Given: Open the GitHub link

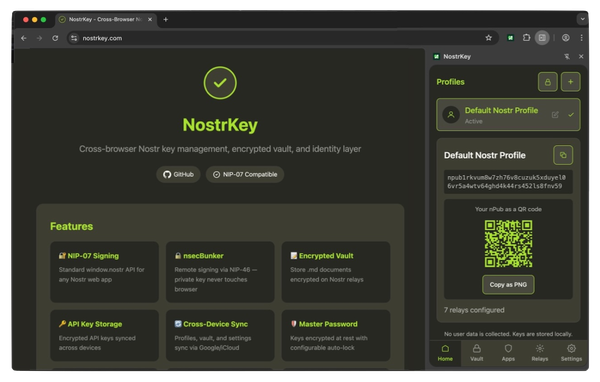Looking at the screenshot, I should [178, 175].
